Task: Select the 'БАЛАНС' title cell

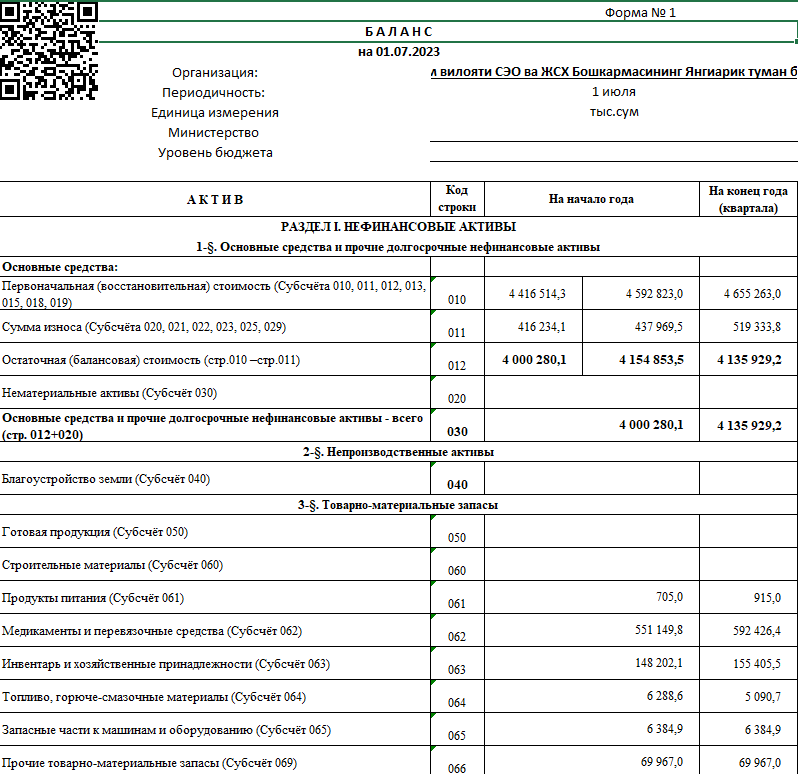Action: click(398, 32)
